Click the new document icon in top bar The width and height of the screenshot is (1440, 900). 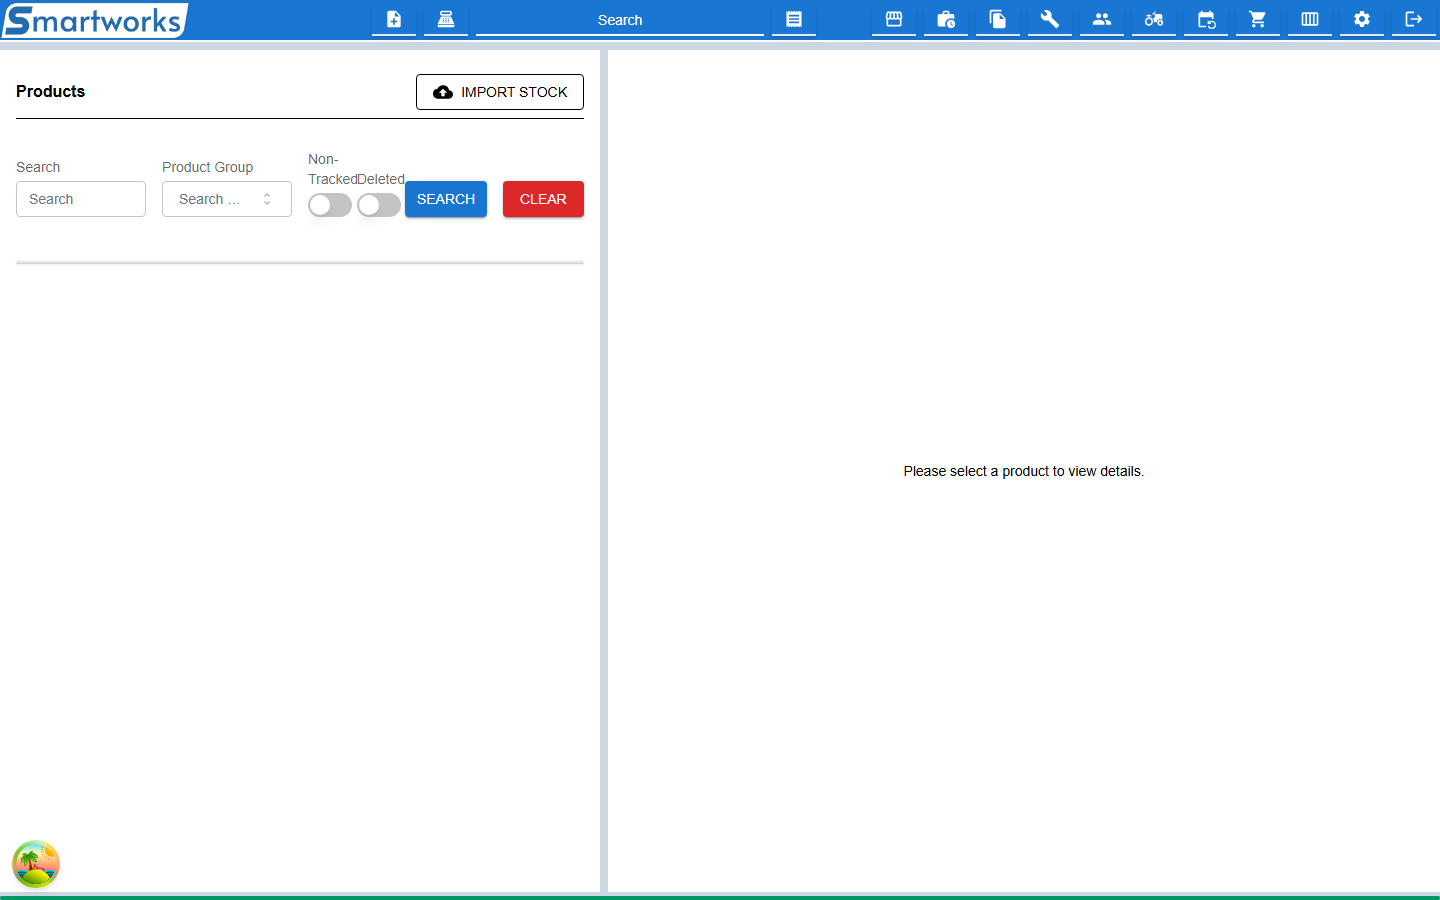click(394, 19)
